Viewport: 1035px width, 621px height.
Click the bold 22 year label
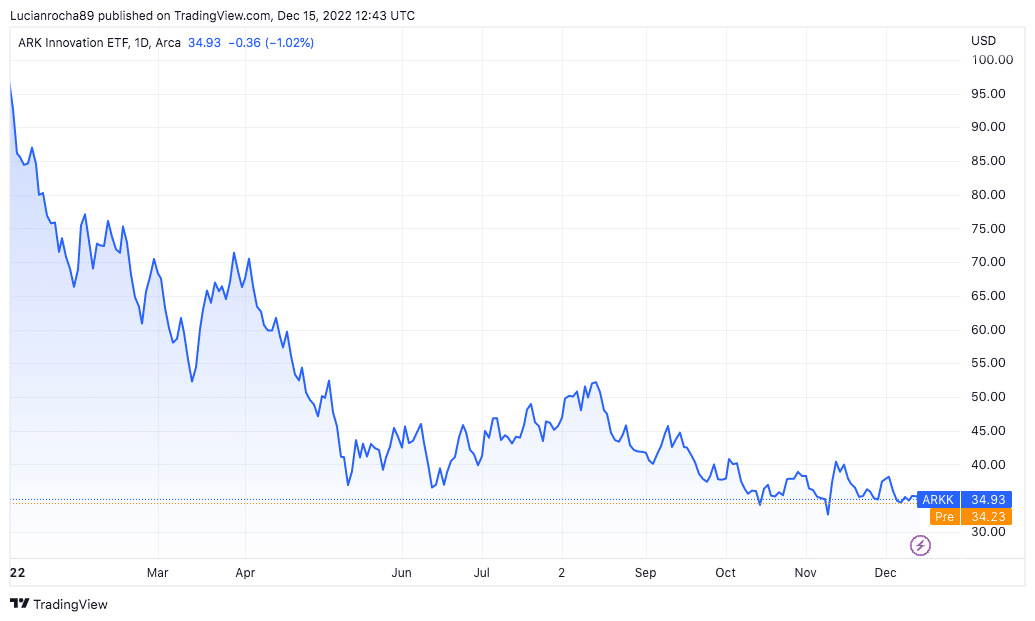pos(18,573)
